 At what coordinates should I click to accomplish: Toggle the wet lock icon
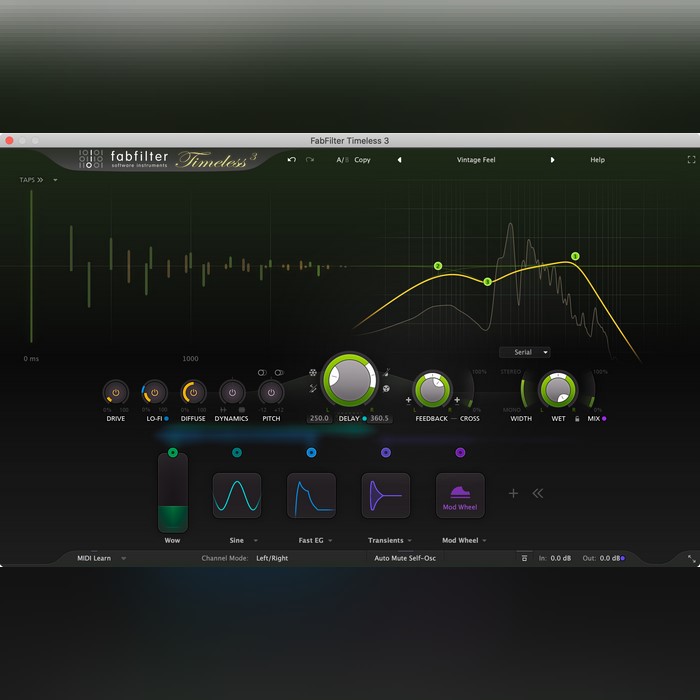(576, 419)
